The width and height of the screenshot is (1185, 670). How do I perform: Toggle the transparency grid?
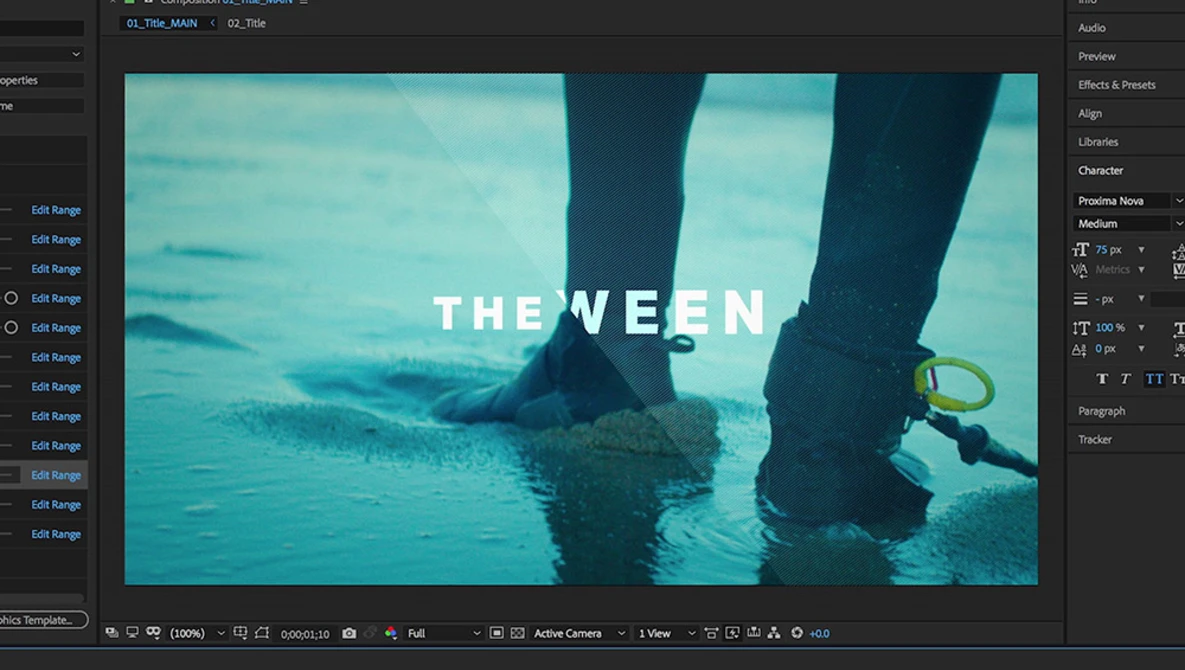tap(518, 633)
